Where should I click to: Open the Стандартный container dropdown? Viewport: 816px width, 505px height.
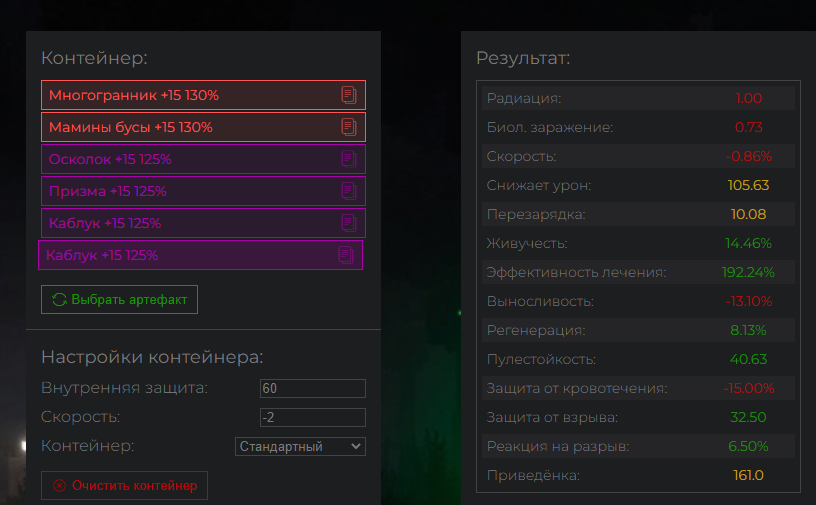(300, 446)
